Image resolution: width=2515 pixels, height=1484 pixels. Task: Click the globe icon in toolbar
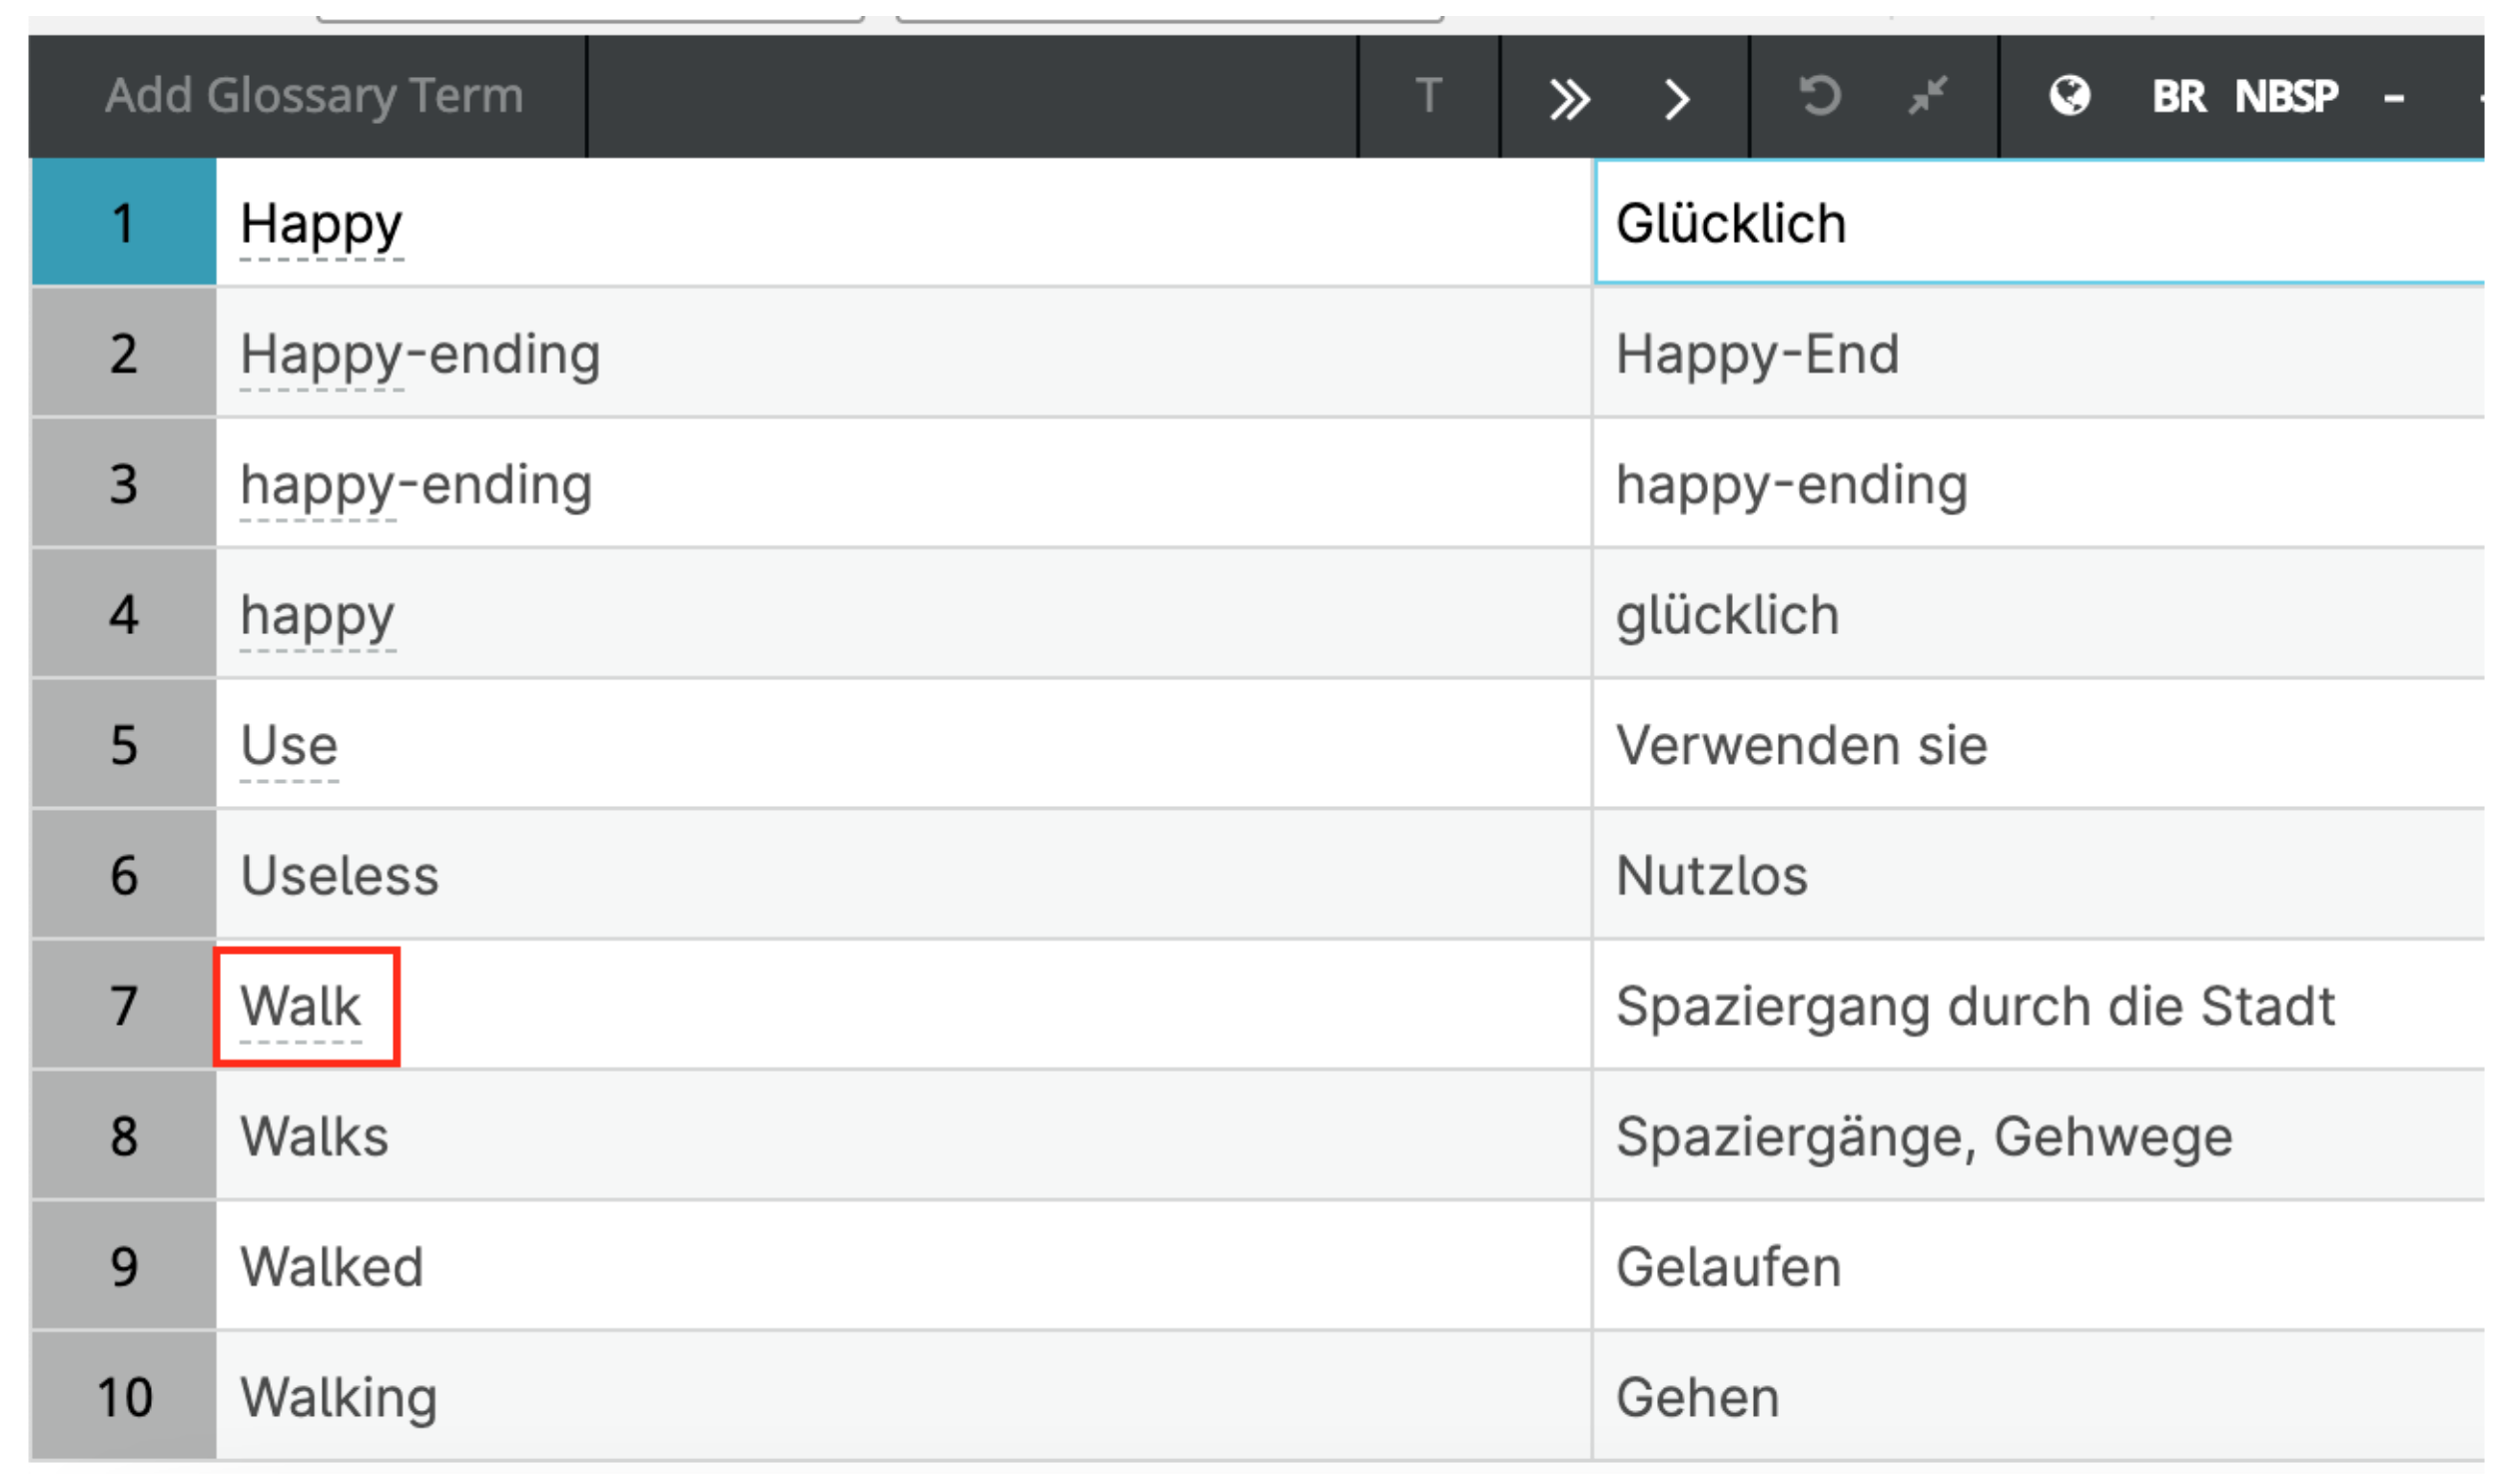(x=2069, y=97)
